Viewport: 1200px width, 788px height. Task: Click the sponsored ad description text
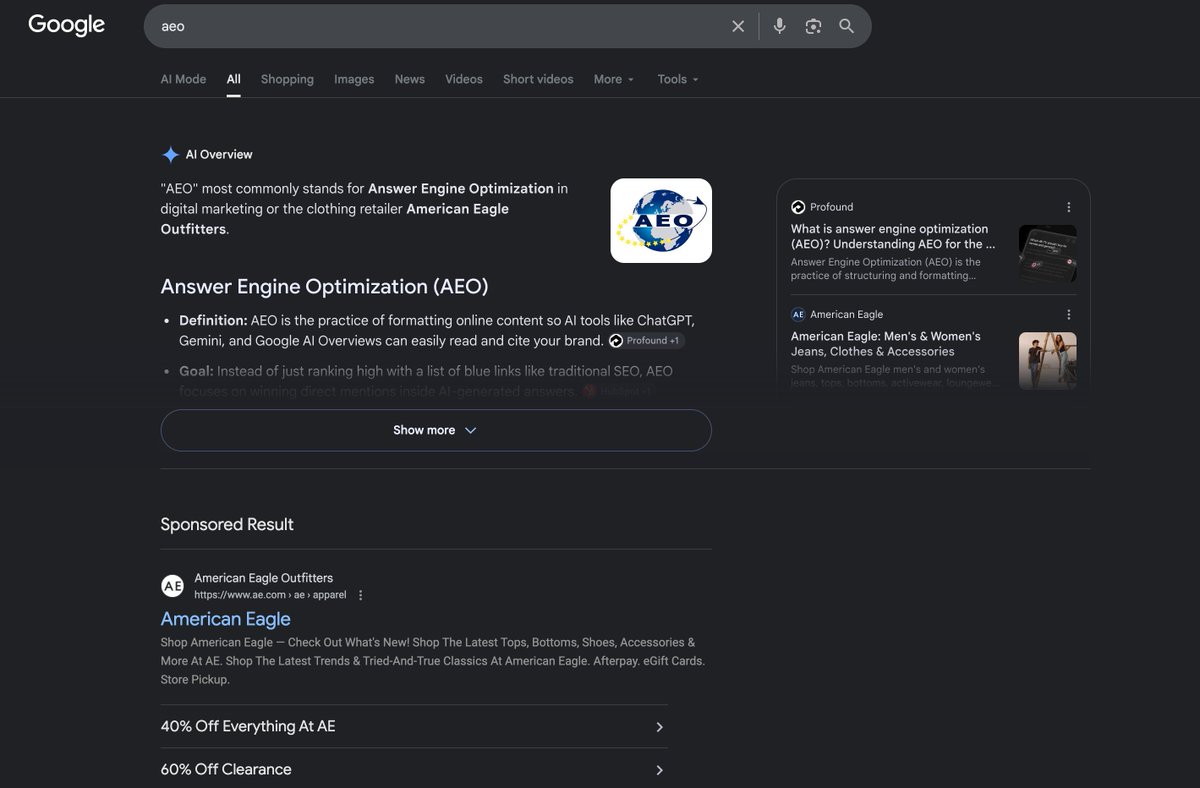point(433,661)
